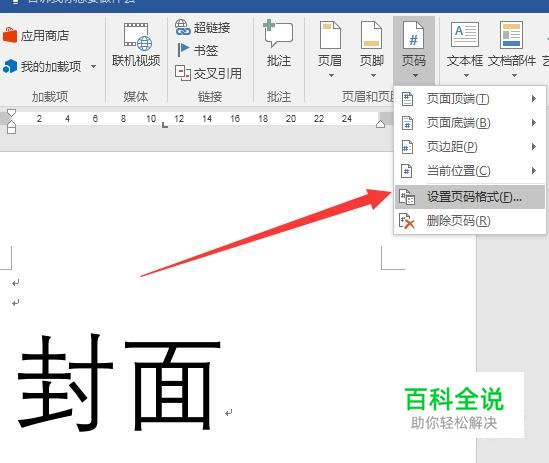Expand the 我的加载项 dropdown arrow
Screen dimensions: 549x463
click(93, 66)
